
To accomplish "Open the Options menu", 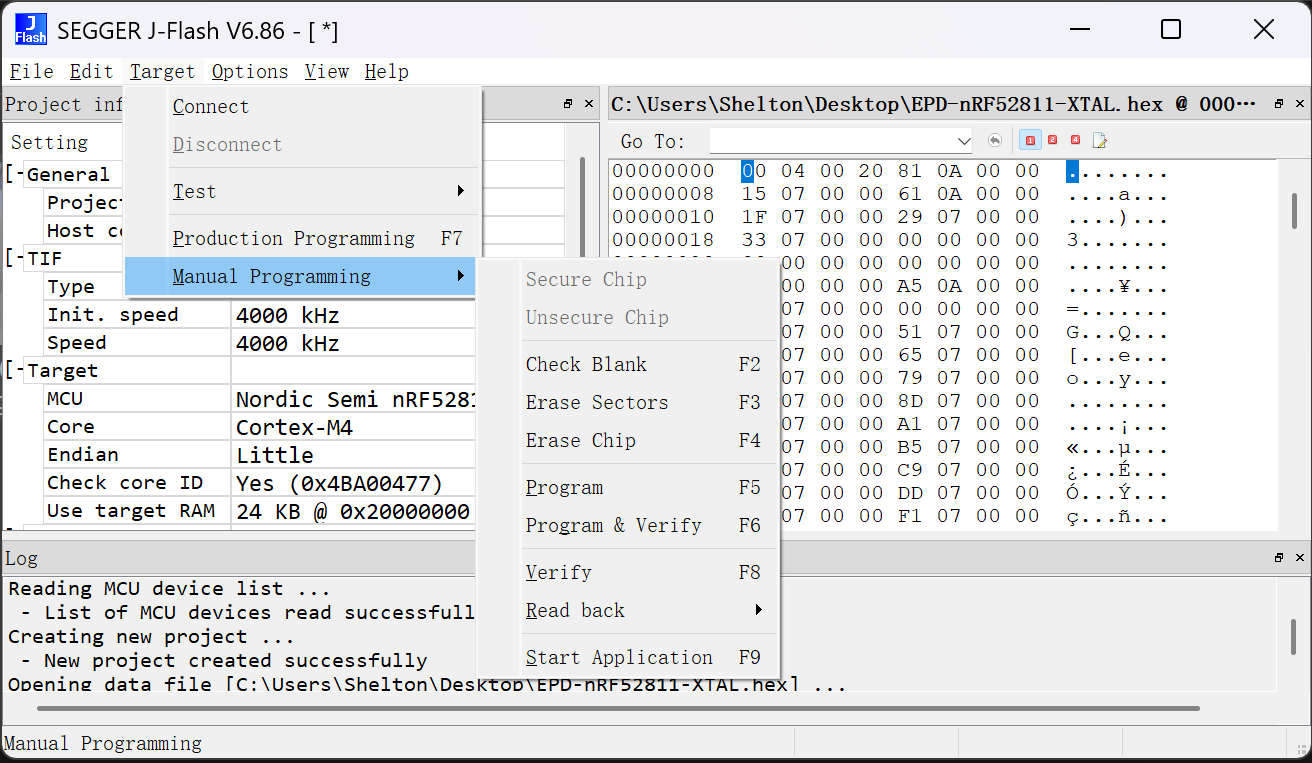I will (x=249, y=71).
